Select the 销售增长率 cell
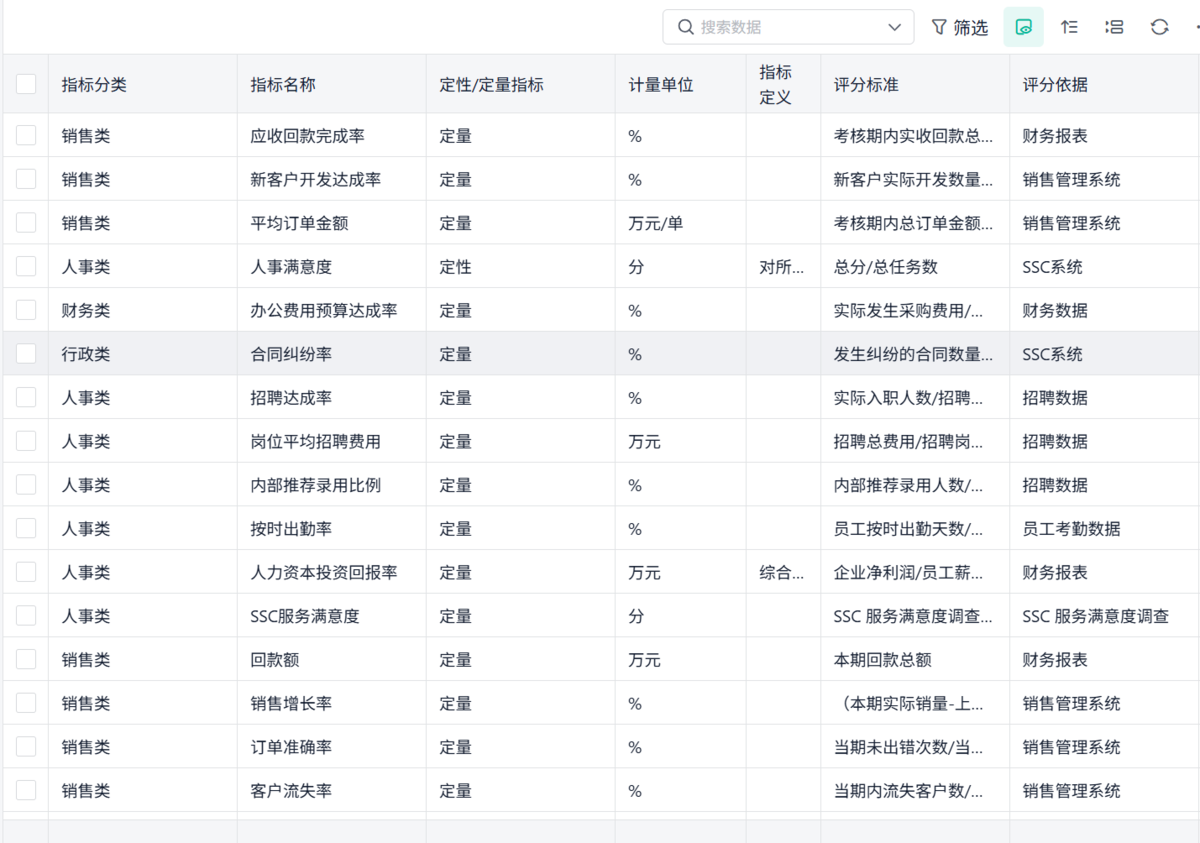The width and height of the screenshot is (1200, 843). tap(332, 703)
